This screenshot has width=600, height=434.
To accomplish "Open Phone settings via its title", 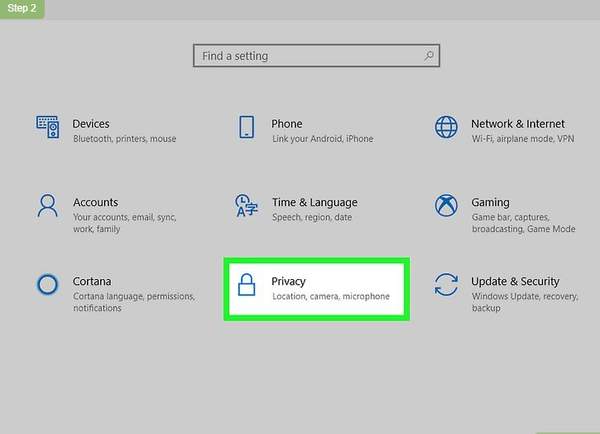I will pos(286,123).
